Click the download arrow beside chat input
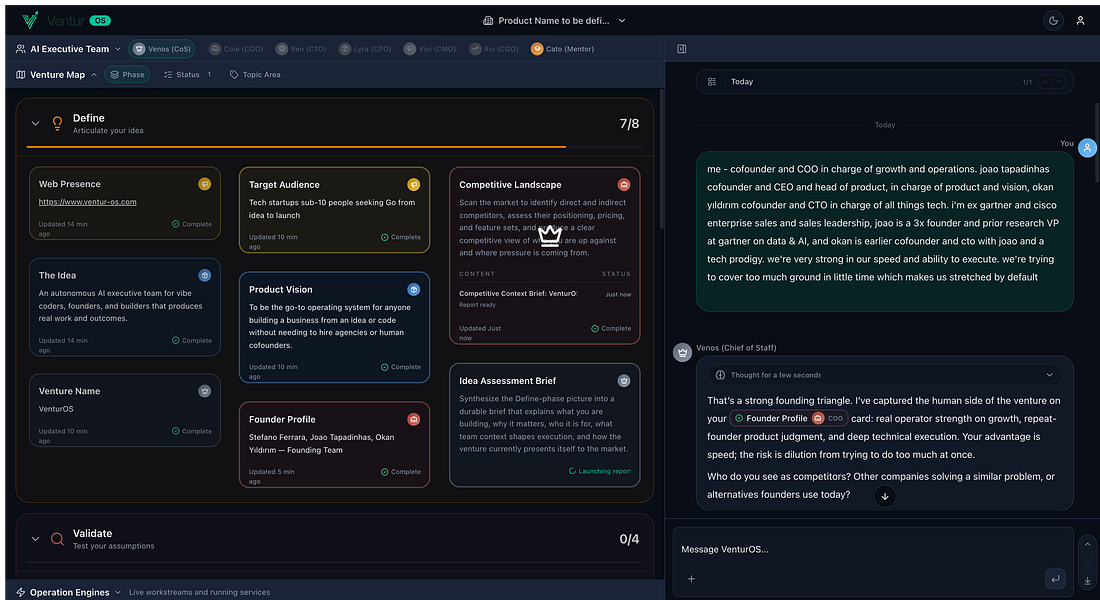The image size is (1100, 600). click(x=1087, y=581)
